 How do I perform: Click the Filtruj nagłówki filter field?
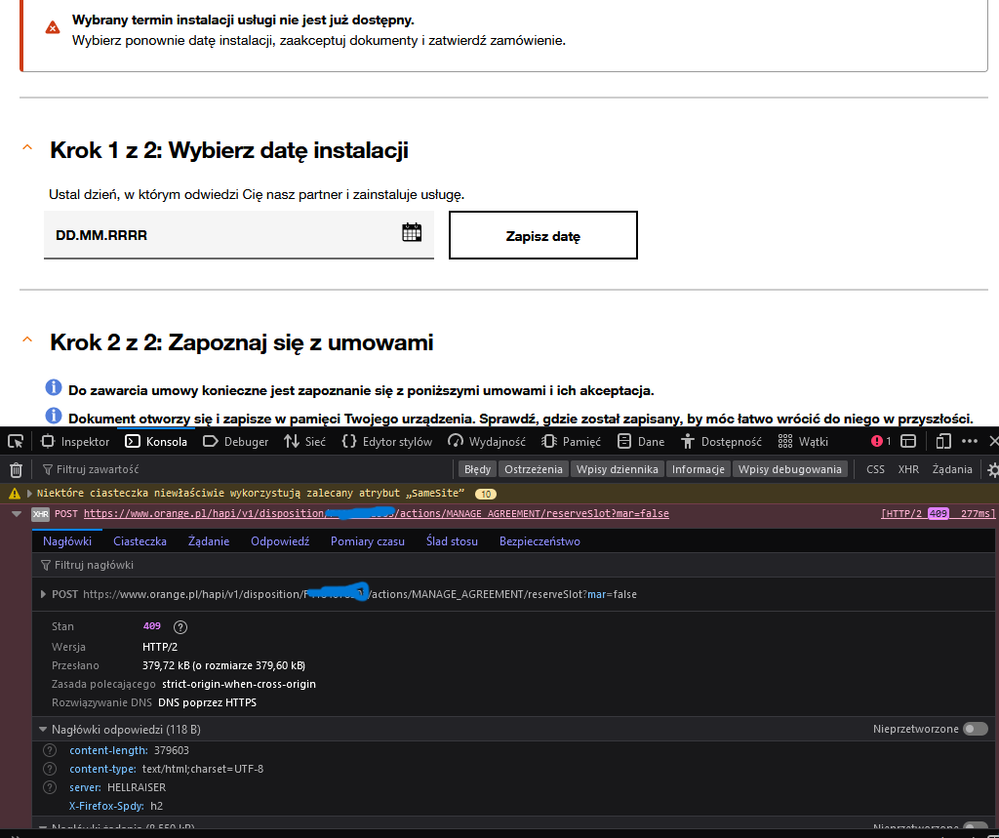(100, 565)
